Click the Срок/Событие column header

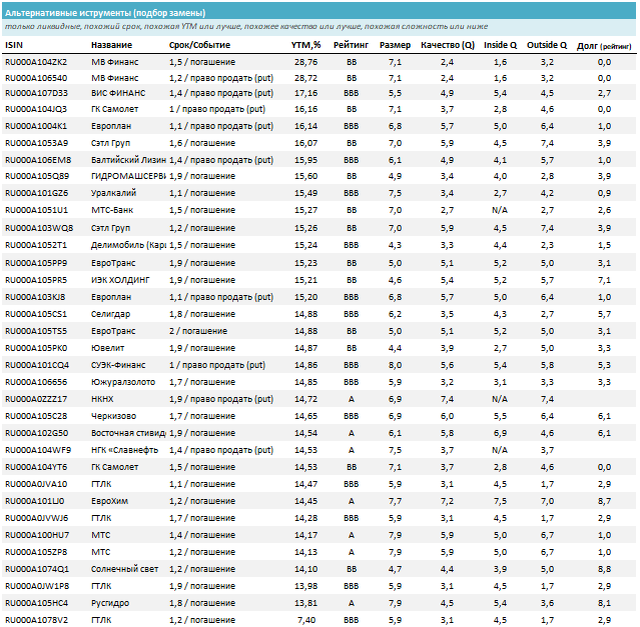click(199, 45)
